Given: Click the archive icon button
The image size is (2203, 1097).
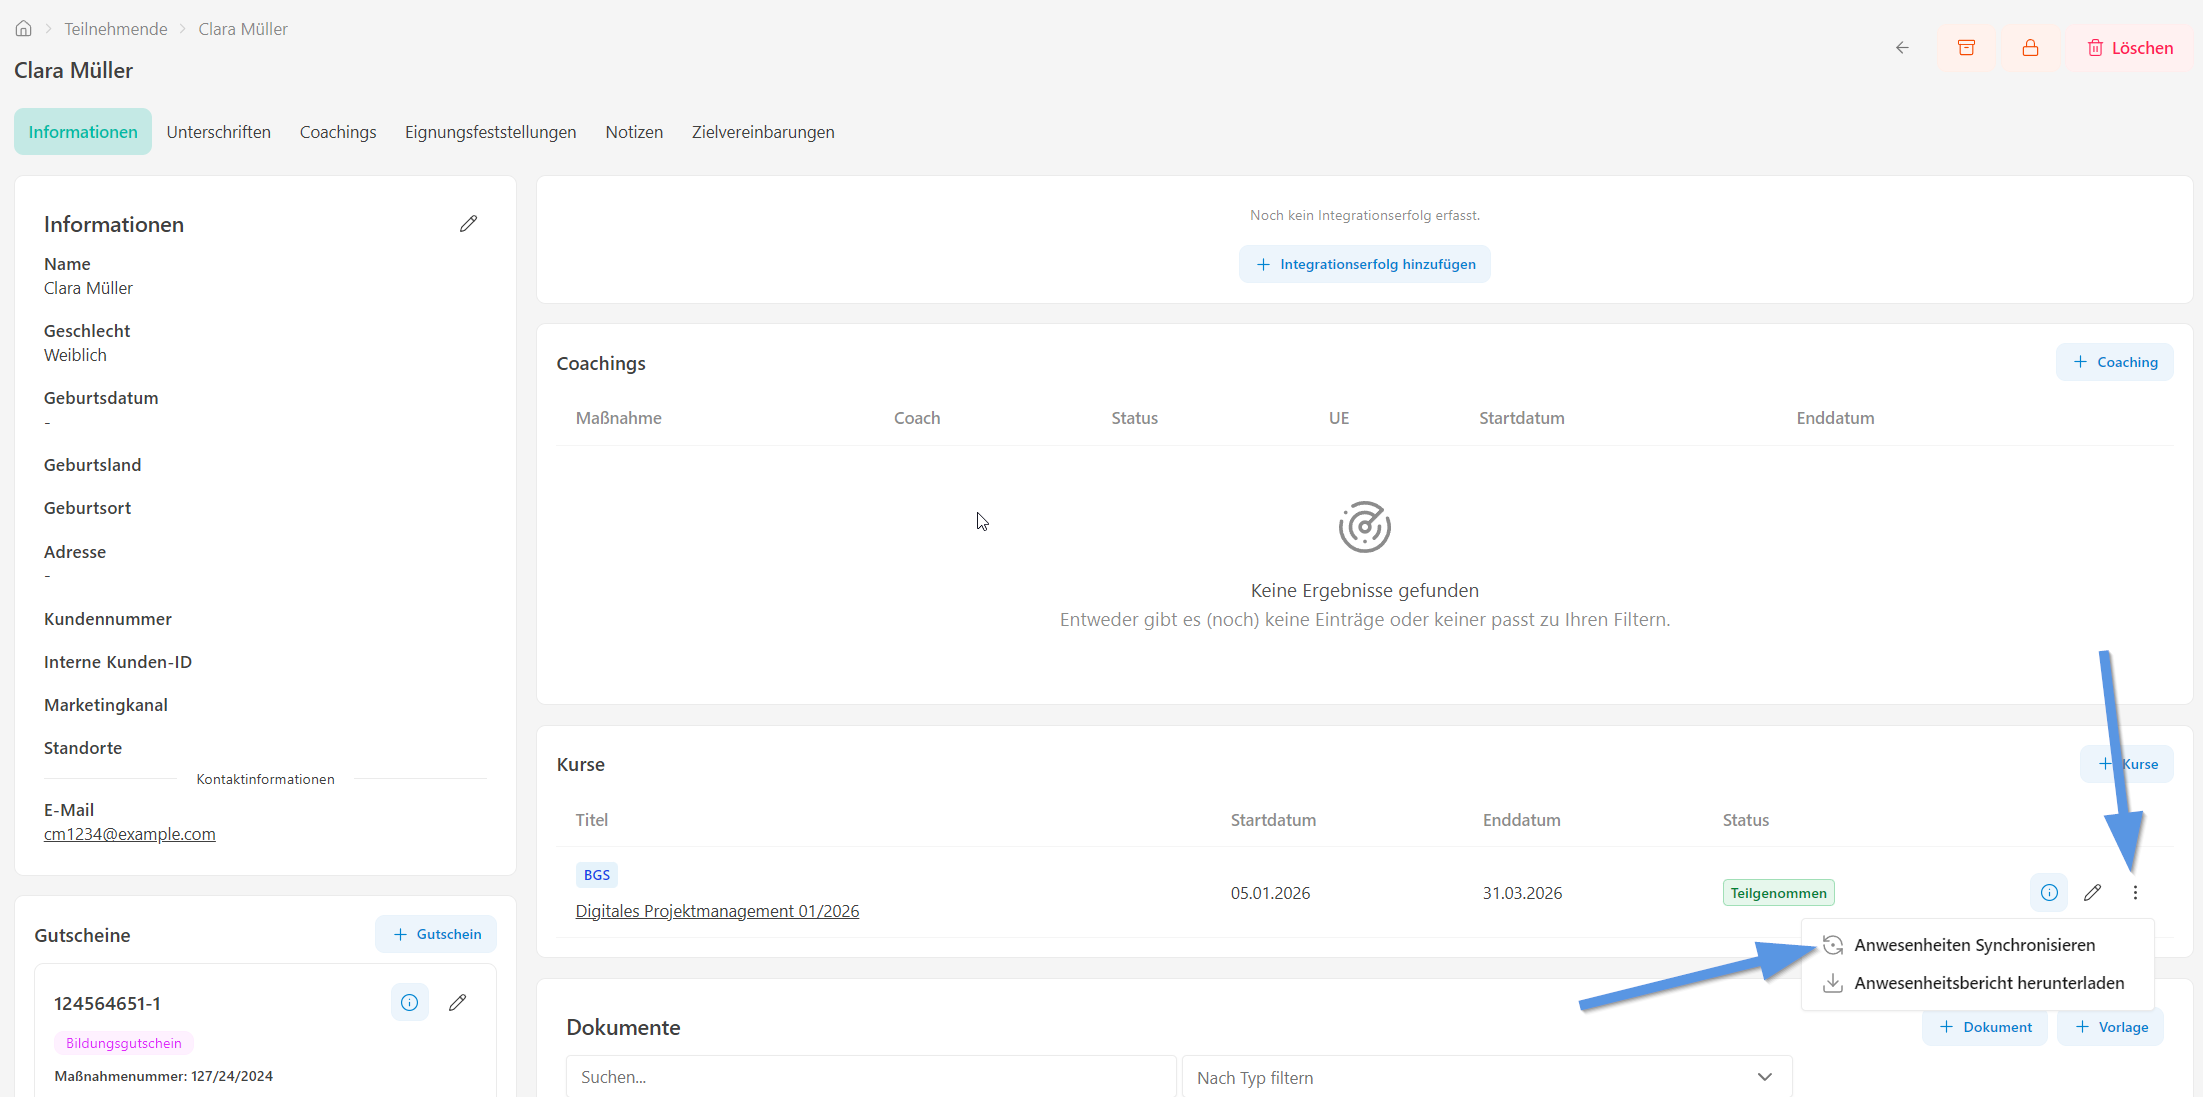Looking at the screenshot, I should [x=1966, y=48].
